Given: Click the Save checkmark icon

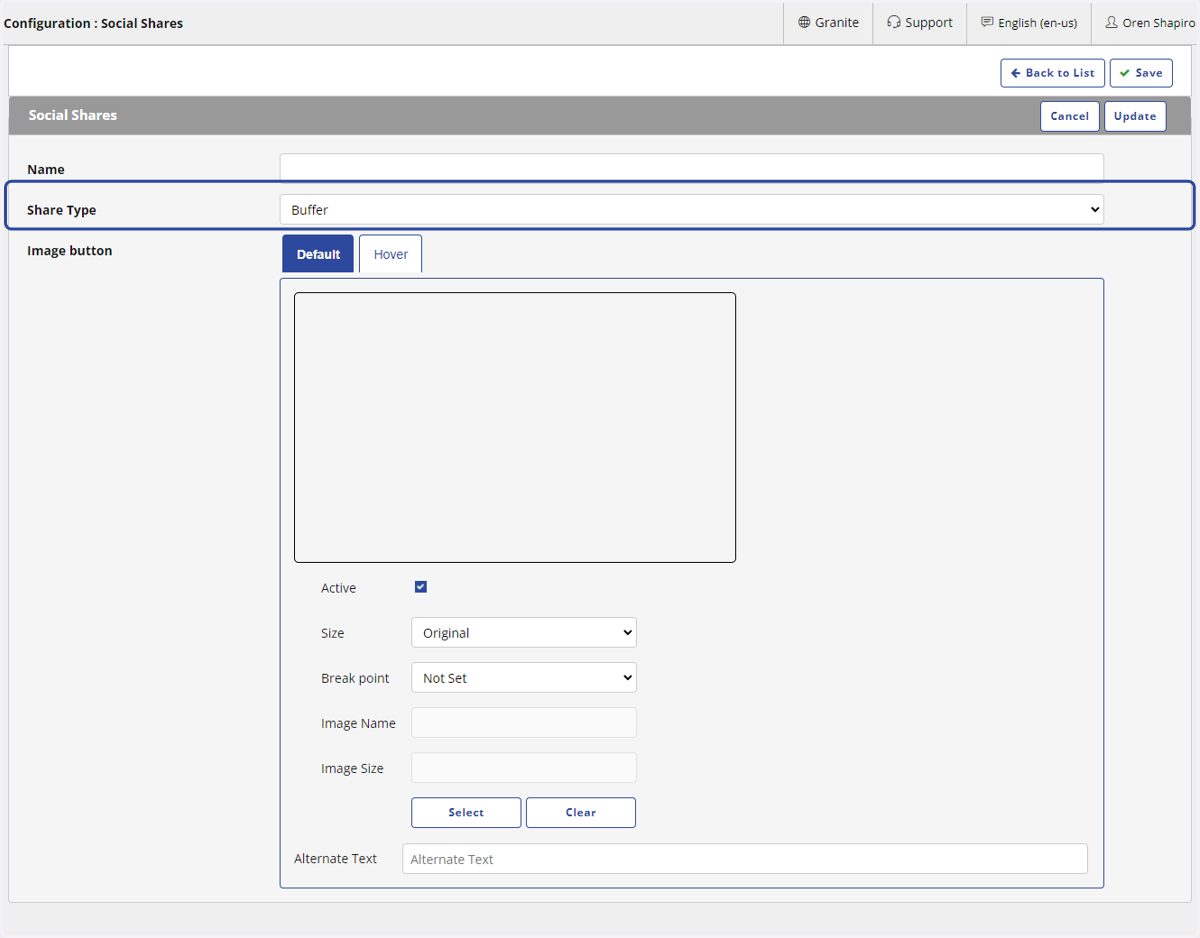Looking at the screenshot, I should [1125, 73].
